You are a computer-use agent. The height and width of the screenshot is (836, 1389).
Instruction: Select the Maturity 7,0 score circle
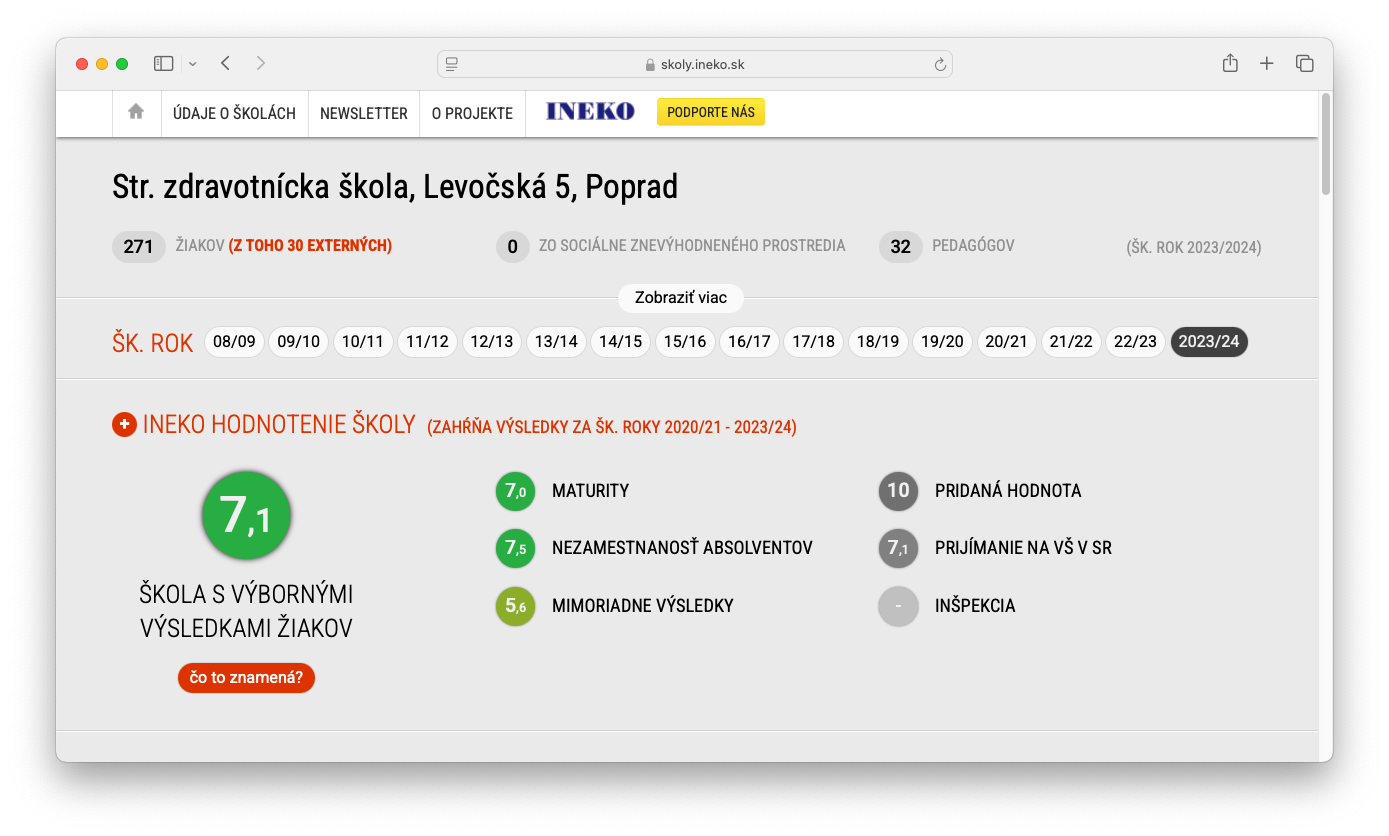[x=515, y=491]
